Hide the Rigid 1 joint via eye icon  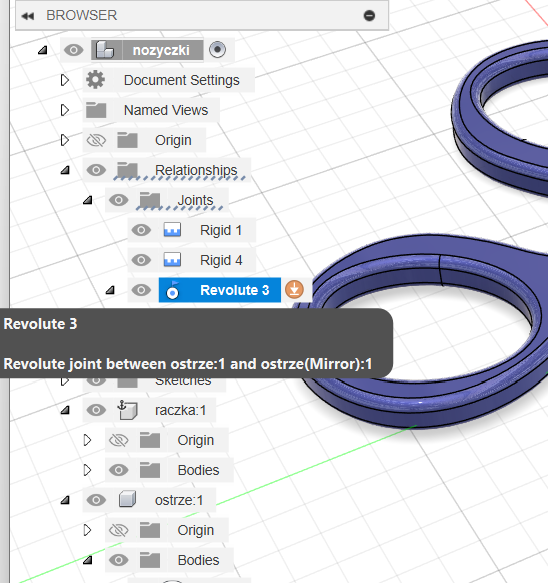(141, 230)
